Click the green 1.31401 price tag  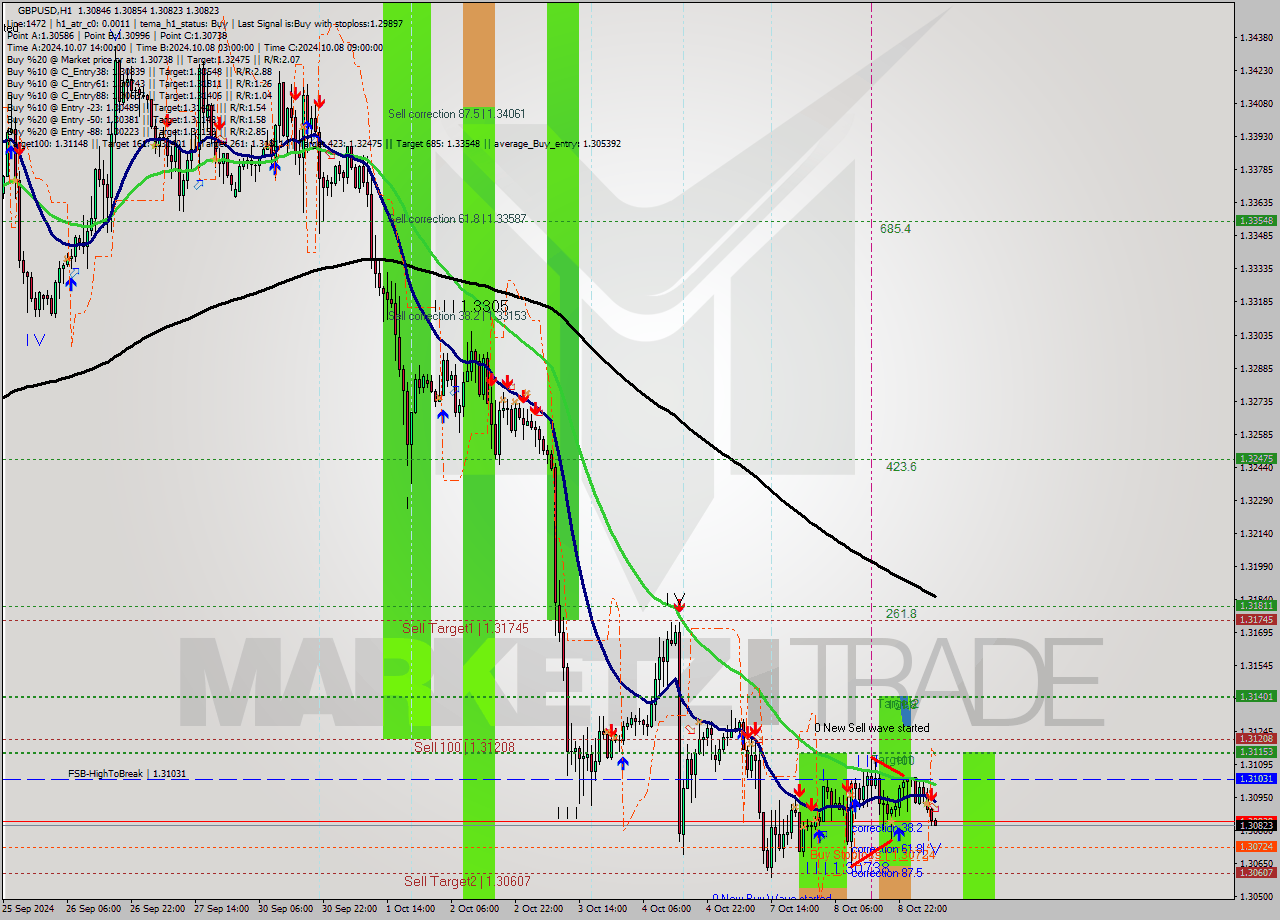click(x=1256, y=697)
